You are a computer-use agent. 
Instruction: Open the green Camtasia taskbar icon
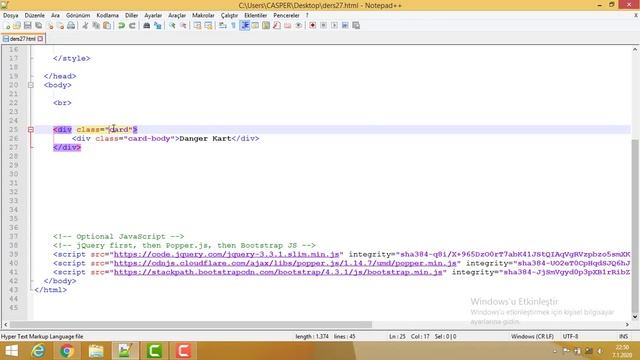coord(154,351)
